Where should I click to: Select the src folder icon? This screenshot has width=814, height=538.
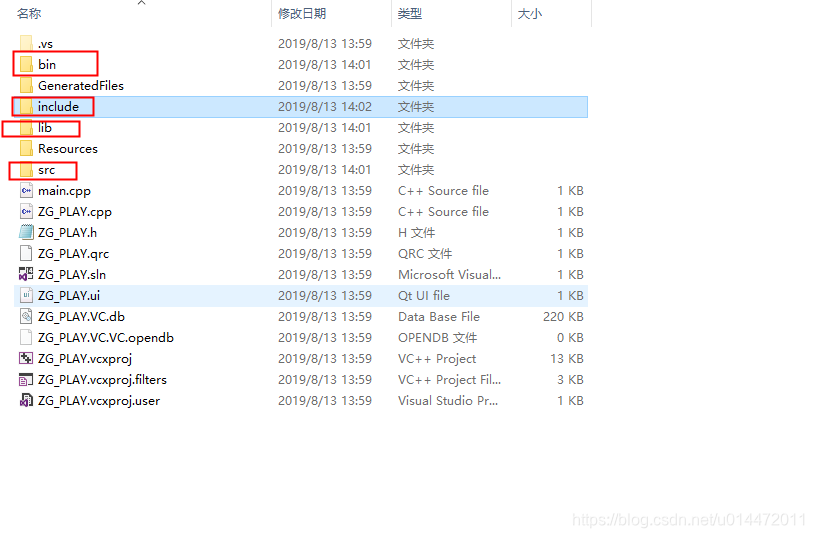(x=26, y=170)
